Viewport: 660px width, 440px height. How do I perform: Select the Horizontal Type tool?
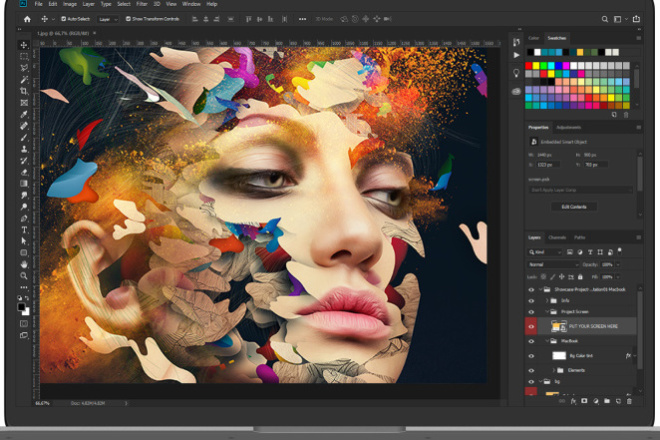24,229
